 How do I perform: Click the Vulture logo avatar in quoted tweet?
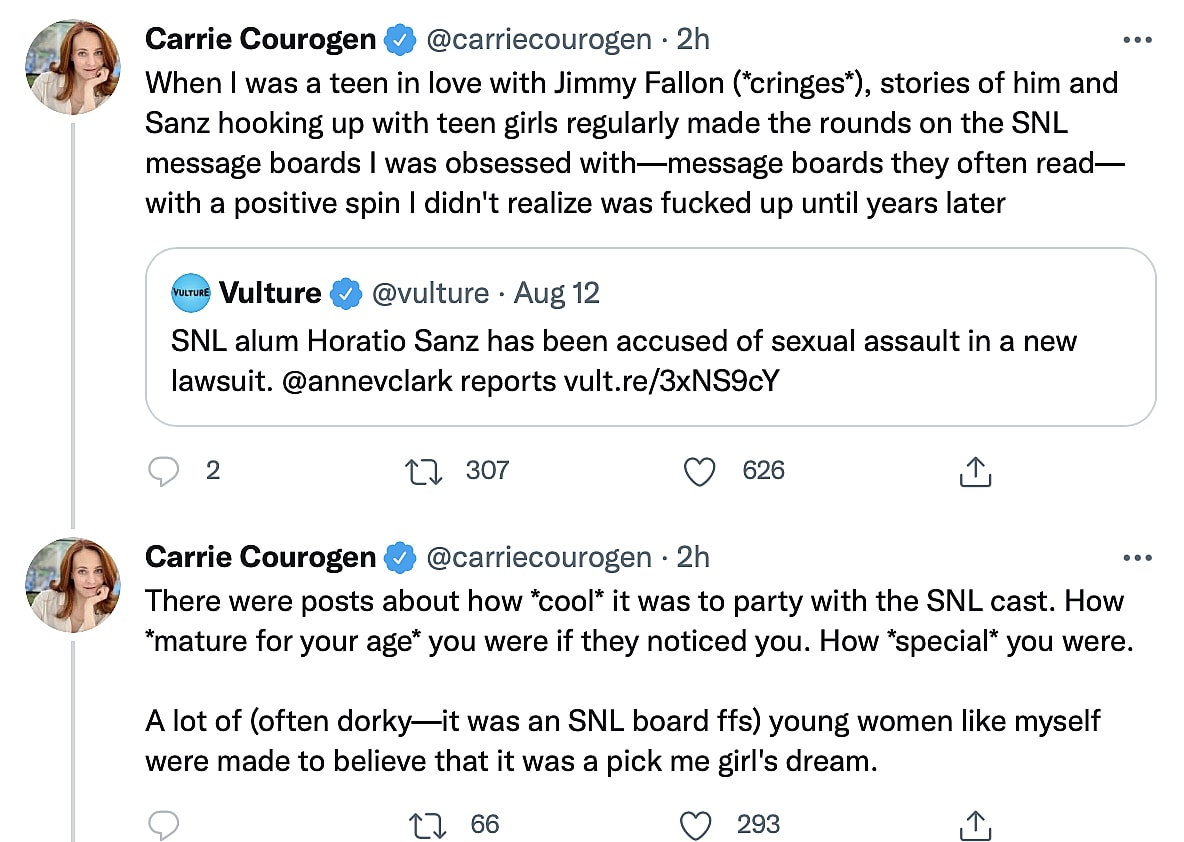(x=191, y=293)
